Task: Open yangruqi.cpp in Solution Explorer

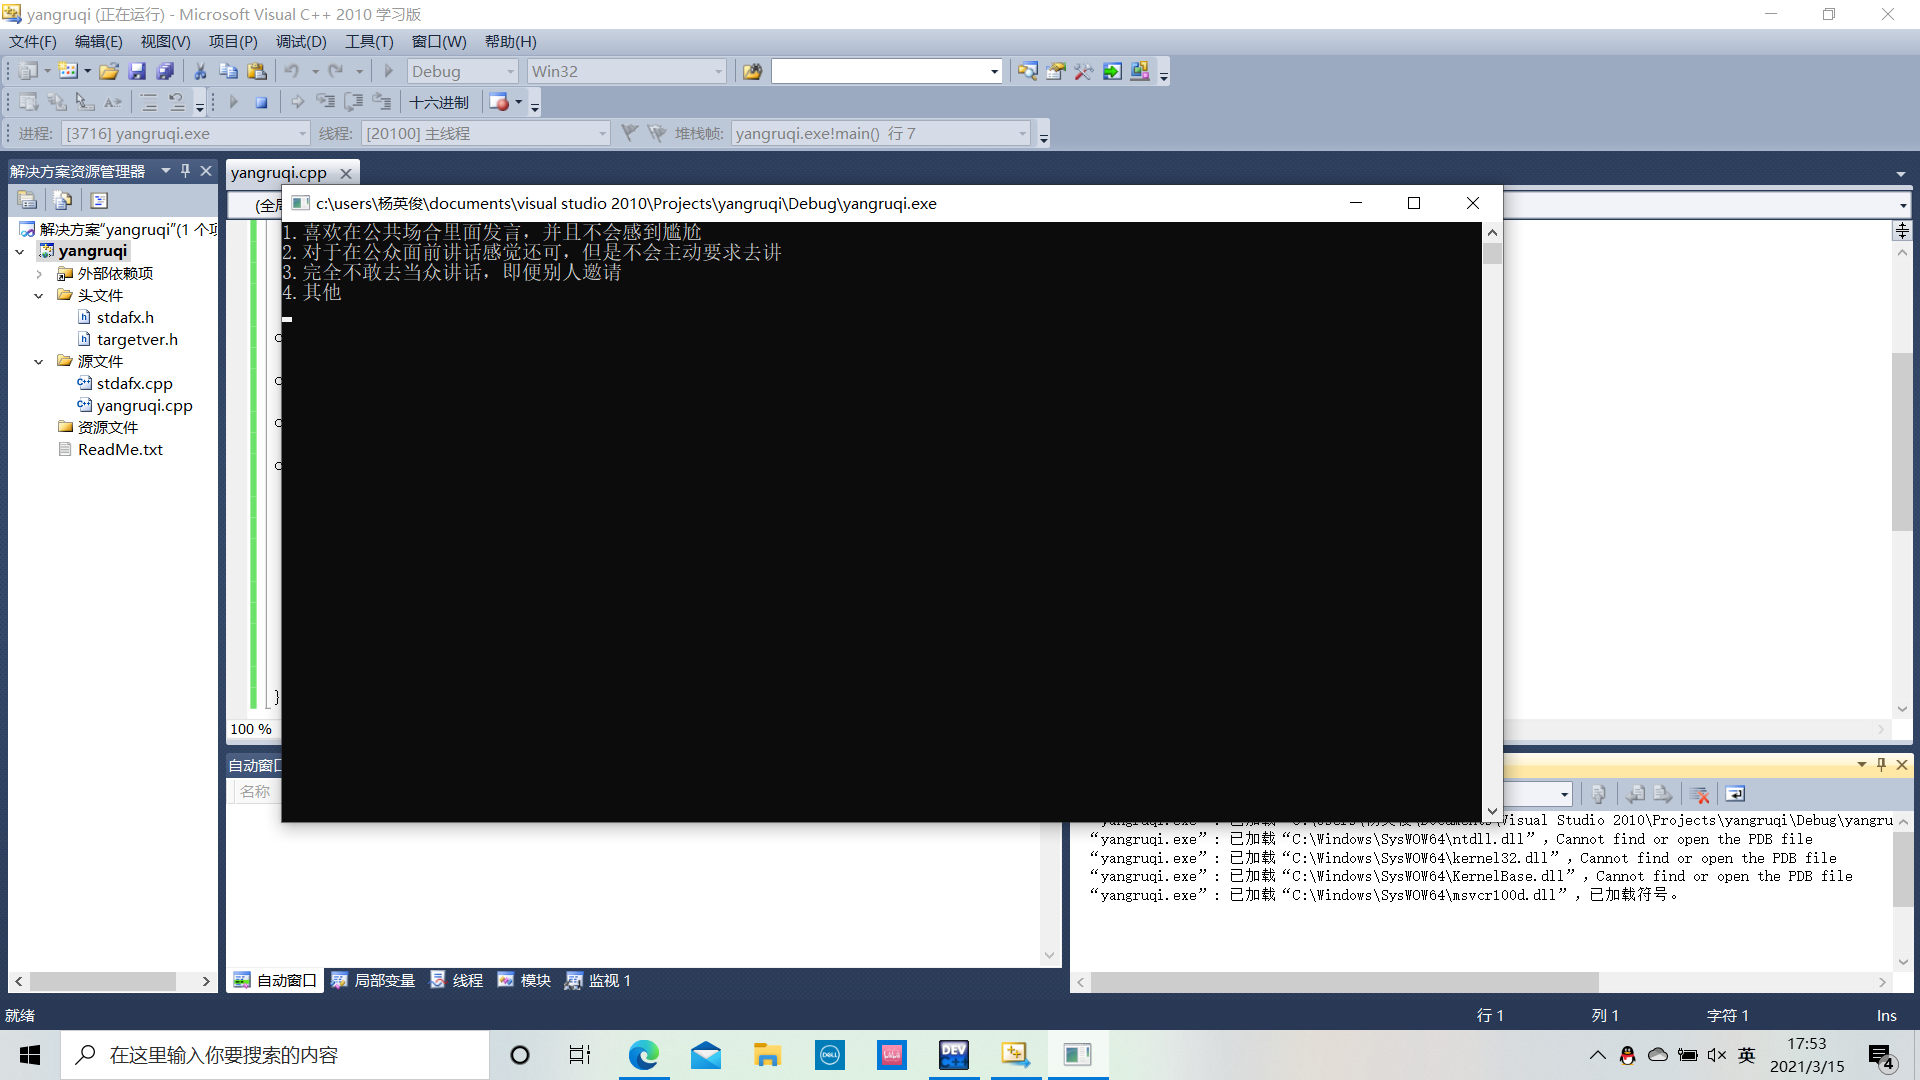Action: [x=144, y=405]
